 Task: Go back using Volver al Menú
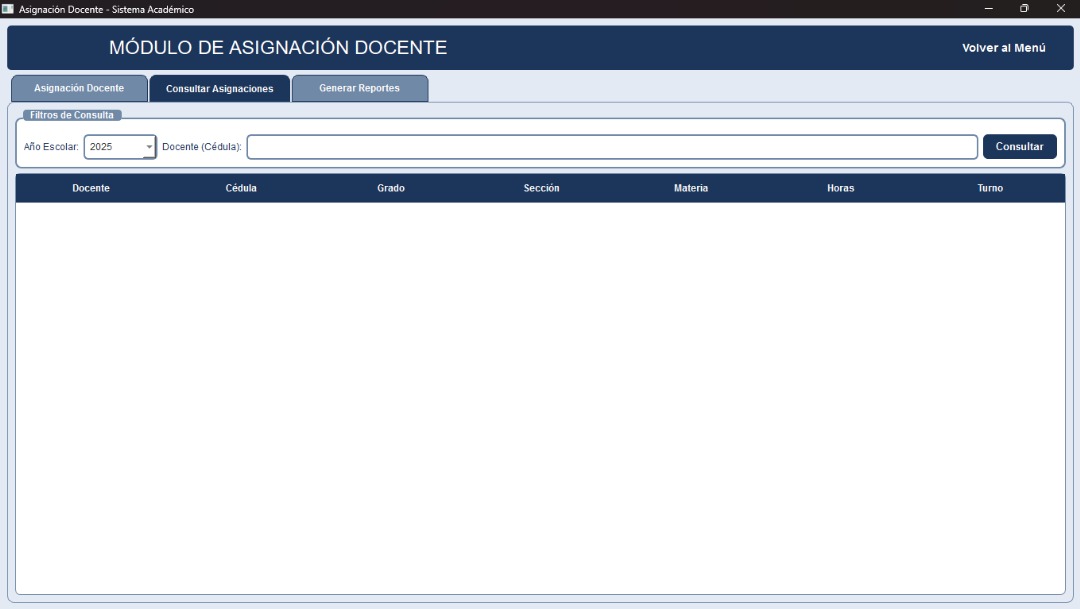tap(1003, 48)
